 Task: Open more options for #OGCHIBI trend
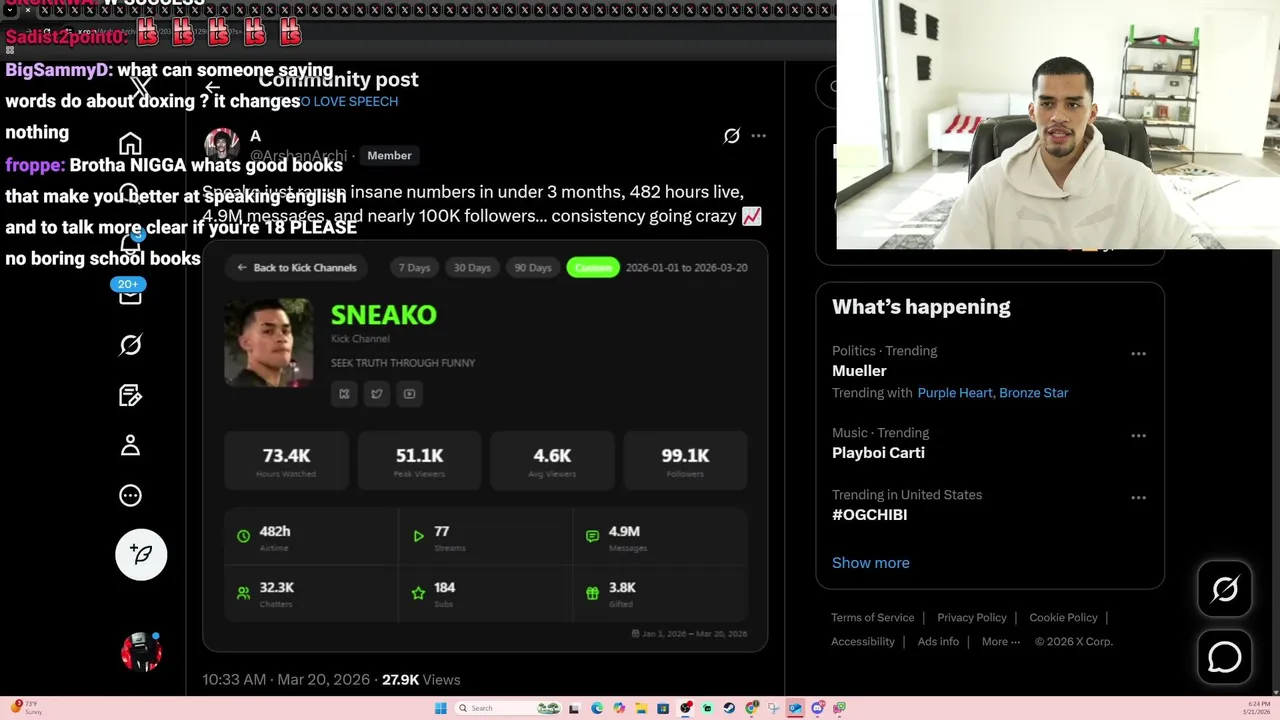(x=1138, y=498)
